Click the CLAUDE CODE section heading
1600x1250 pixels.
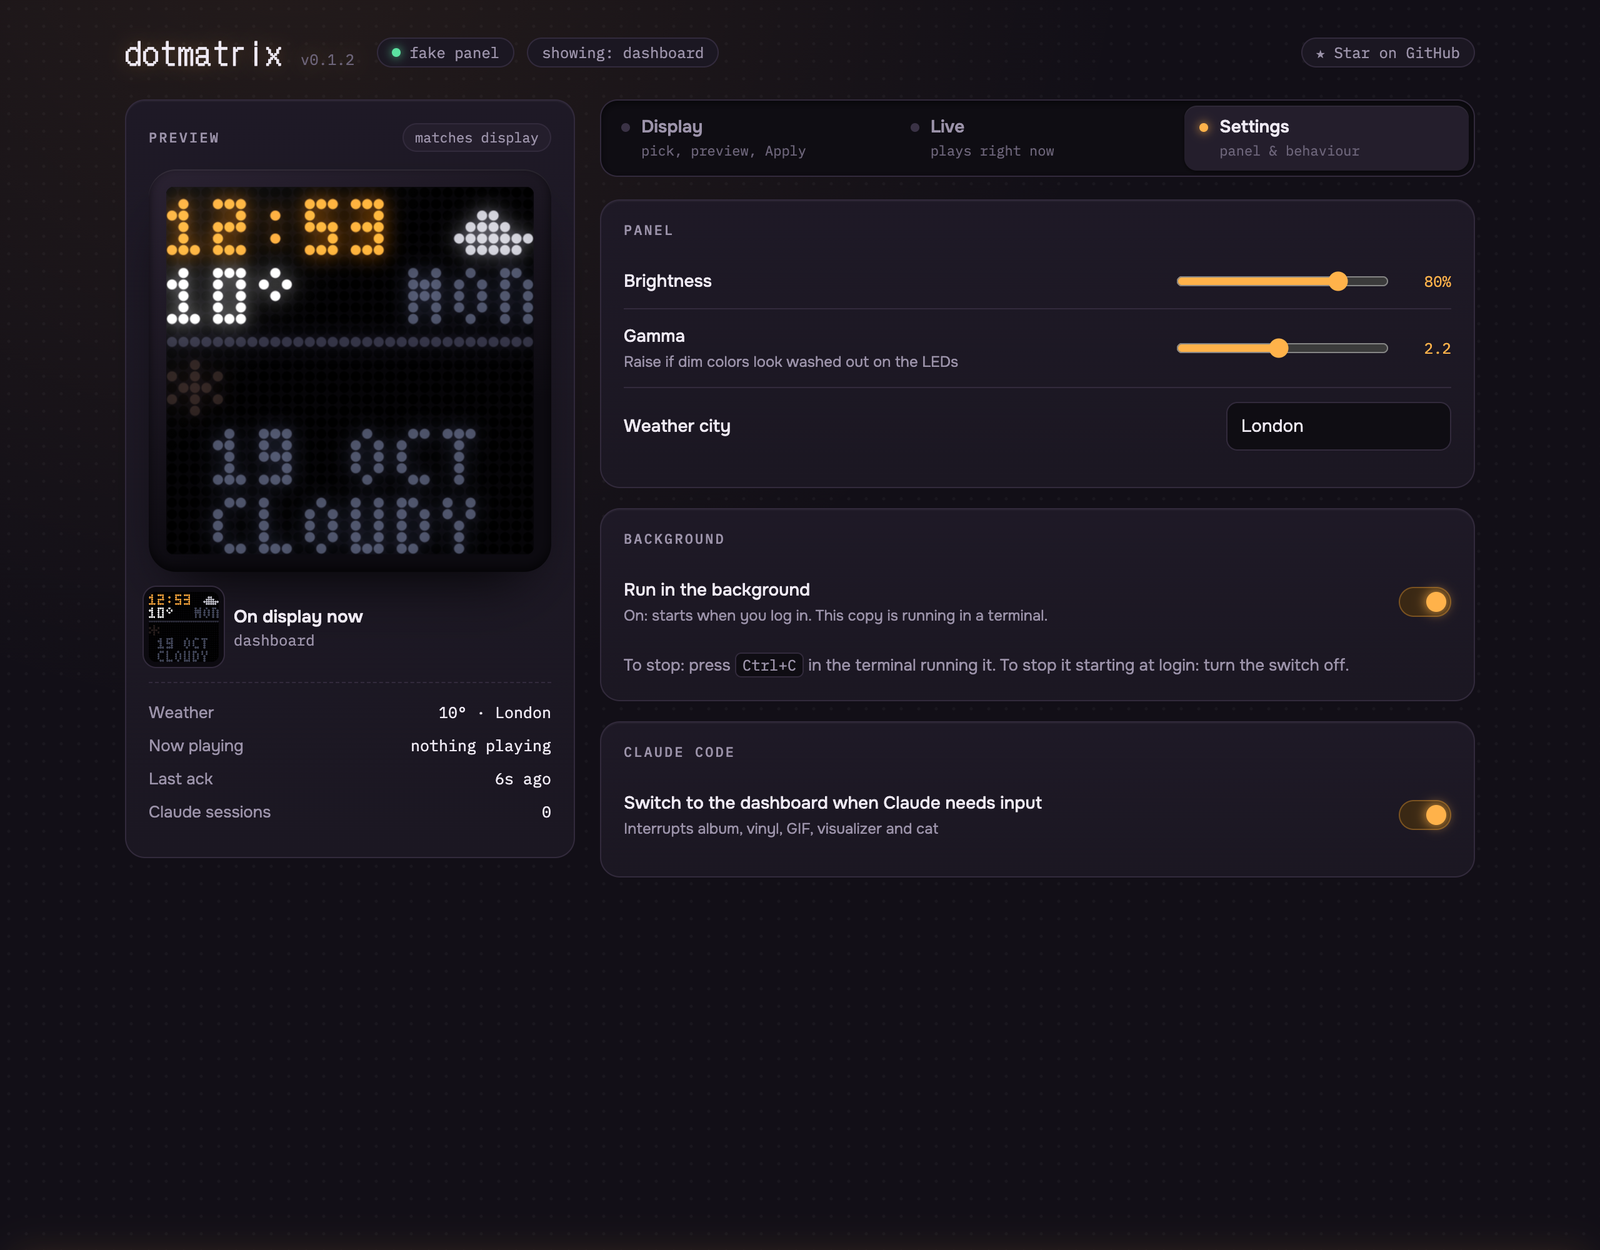point(679,752)
